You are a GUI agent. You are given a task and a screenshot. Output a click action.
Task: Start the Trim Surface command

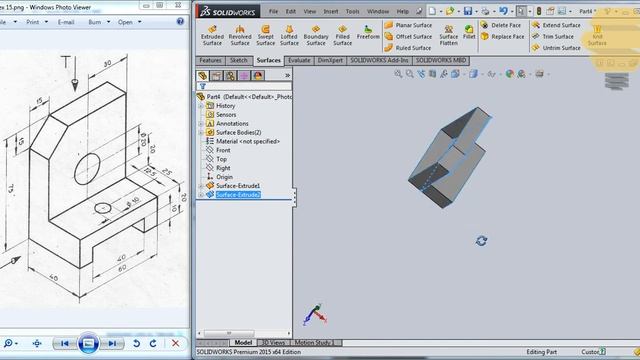tap(553, 37)
